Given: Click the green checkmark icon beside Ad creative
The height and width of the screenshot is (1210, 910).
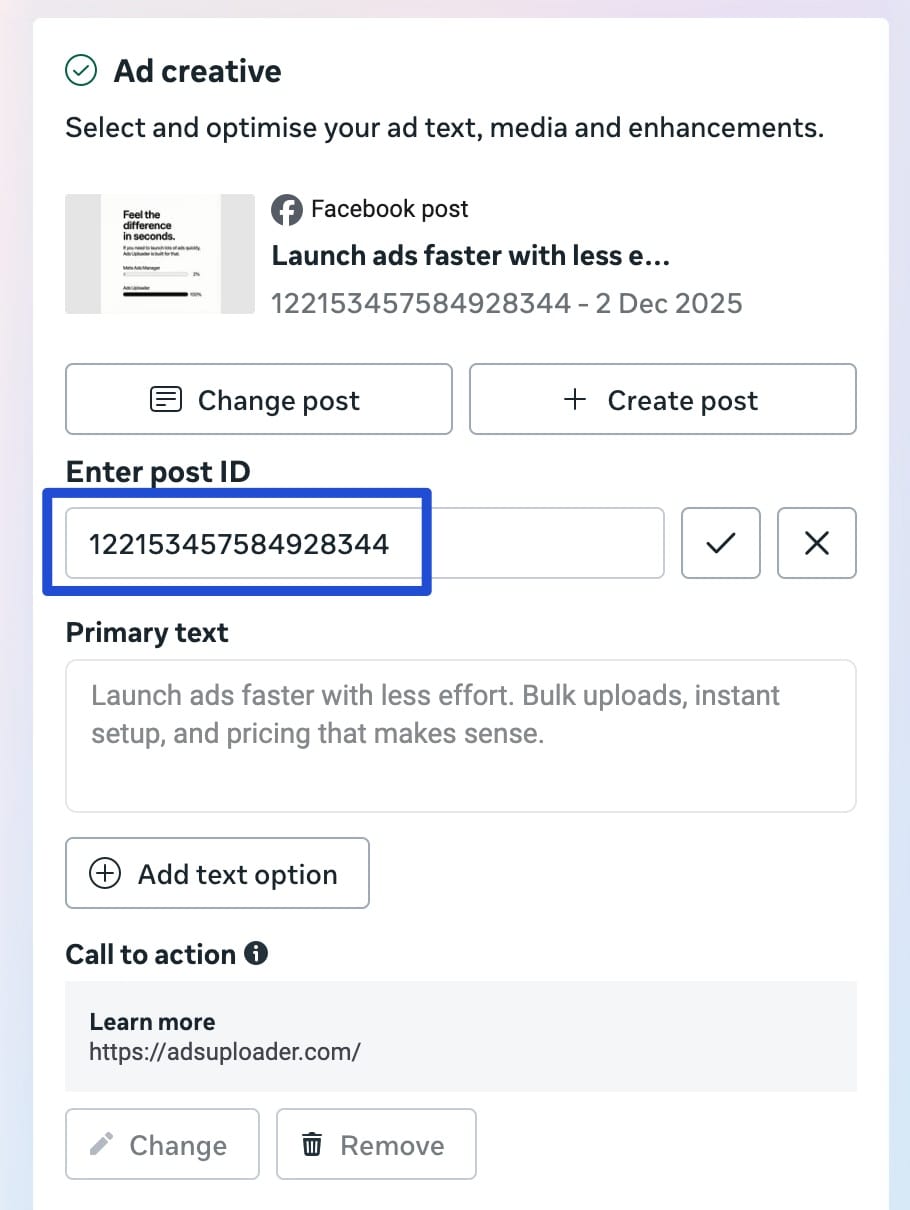Looking at the screenshot, I should [x=80, y=71].
